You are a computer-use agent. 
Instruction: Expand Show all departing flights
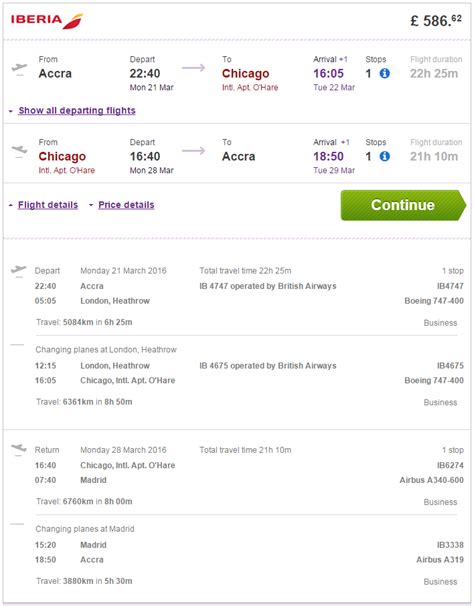tap(77, 111)
